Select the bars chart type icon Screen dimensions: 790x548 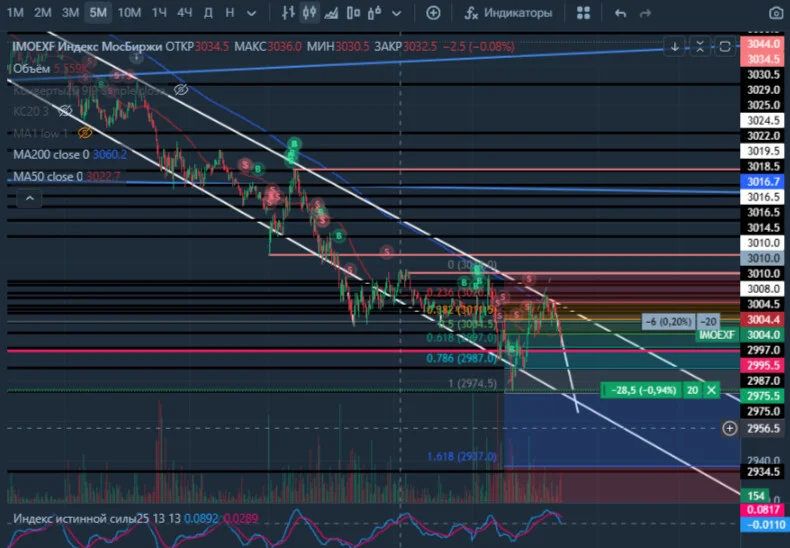[x=288, y=13]
